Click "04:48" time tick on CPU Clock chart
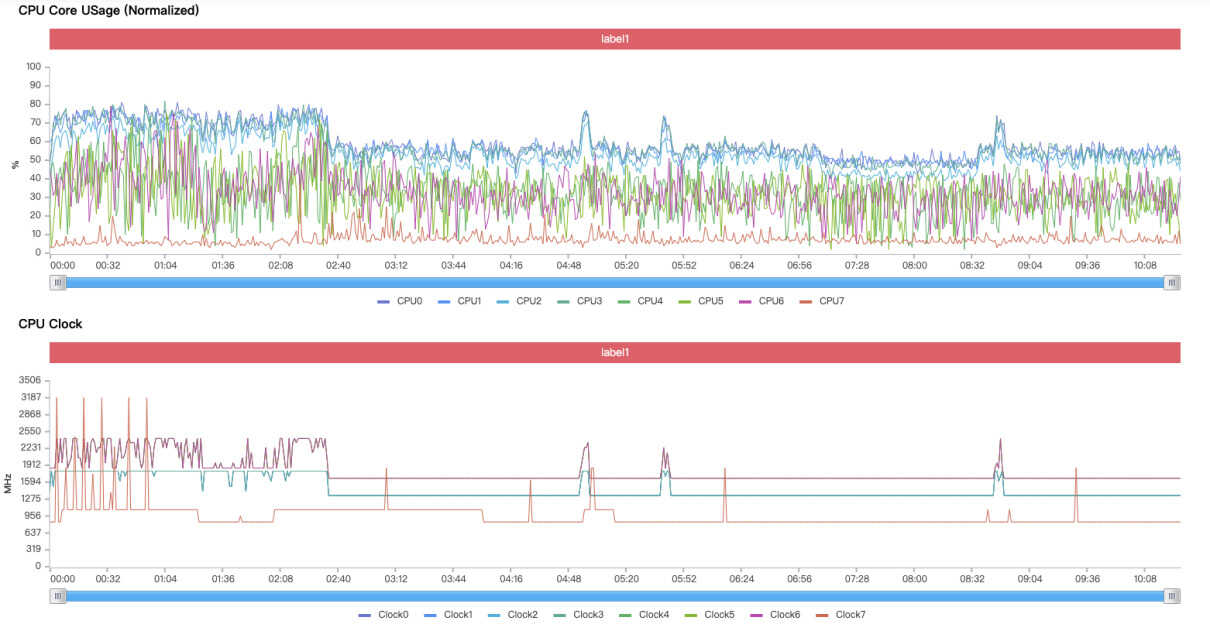The height and width of the screenshot is (631, 1210). [569, 578]
